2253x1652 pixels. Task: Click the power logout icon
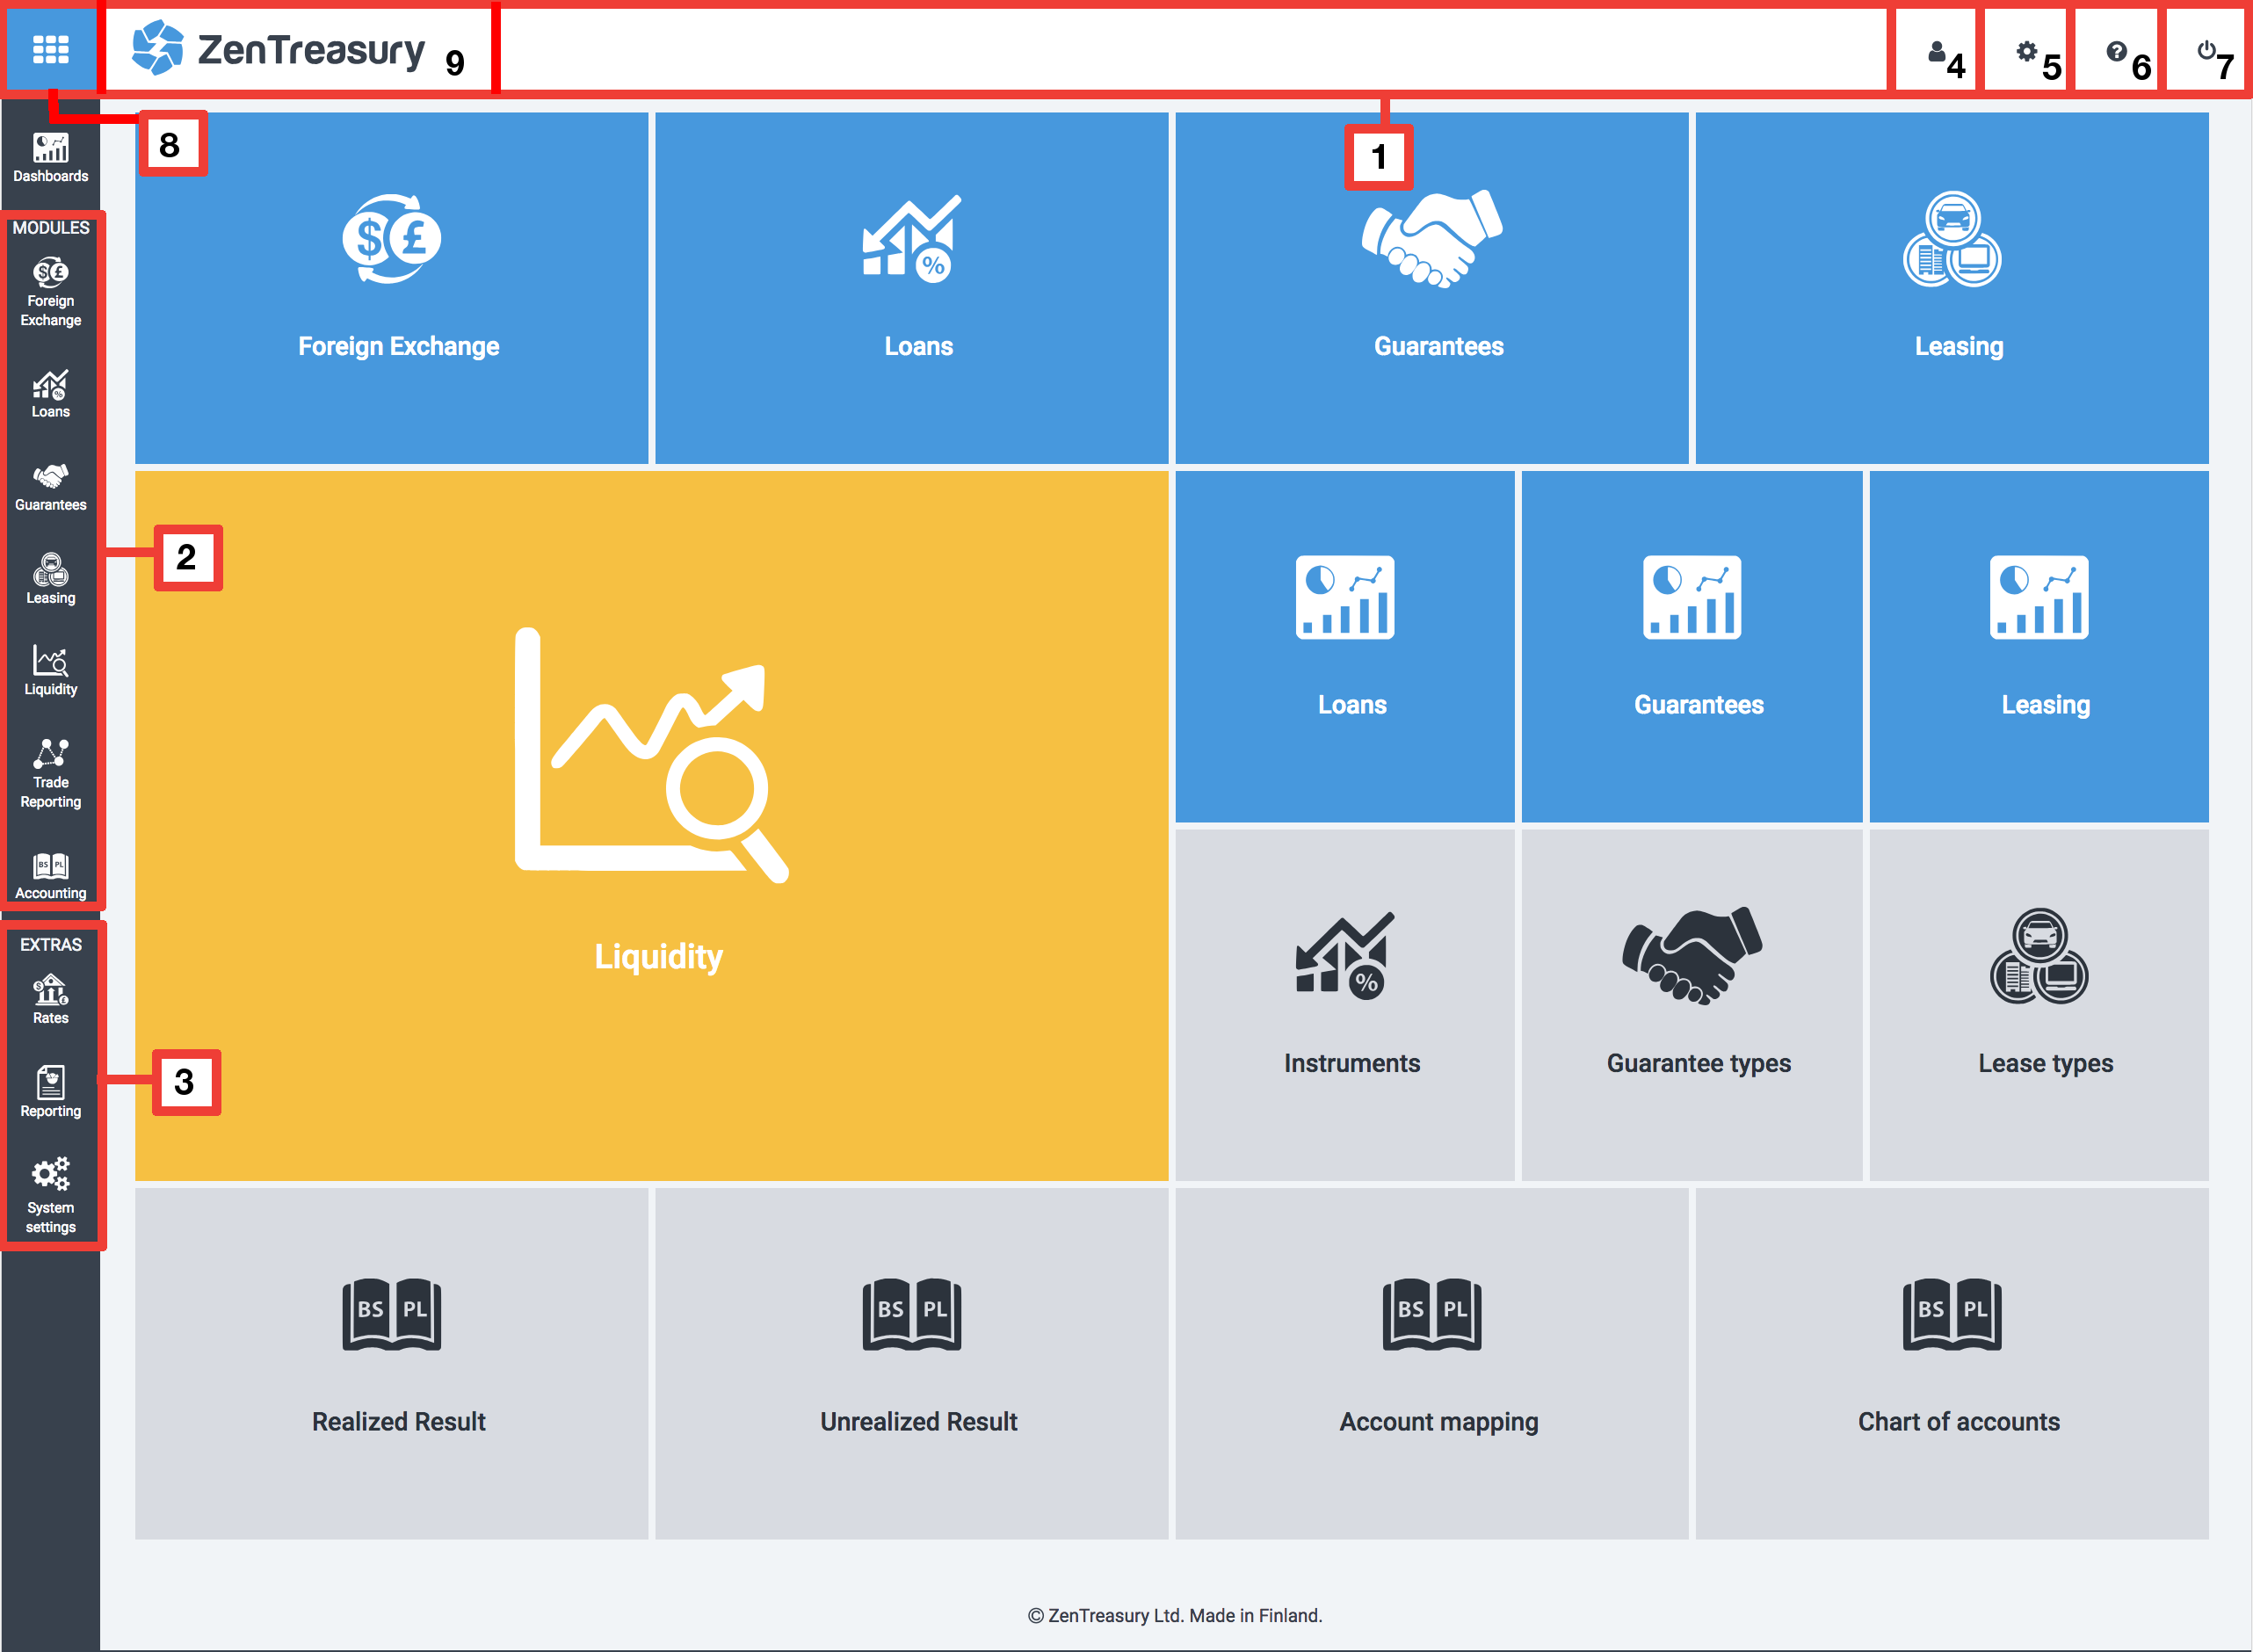[2206, 51]
